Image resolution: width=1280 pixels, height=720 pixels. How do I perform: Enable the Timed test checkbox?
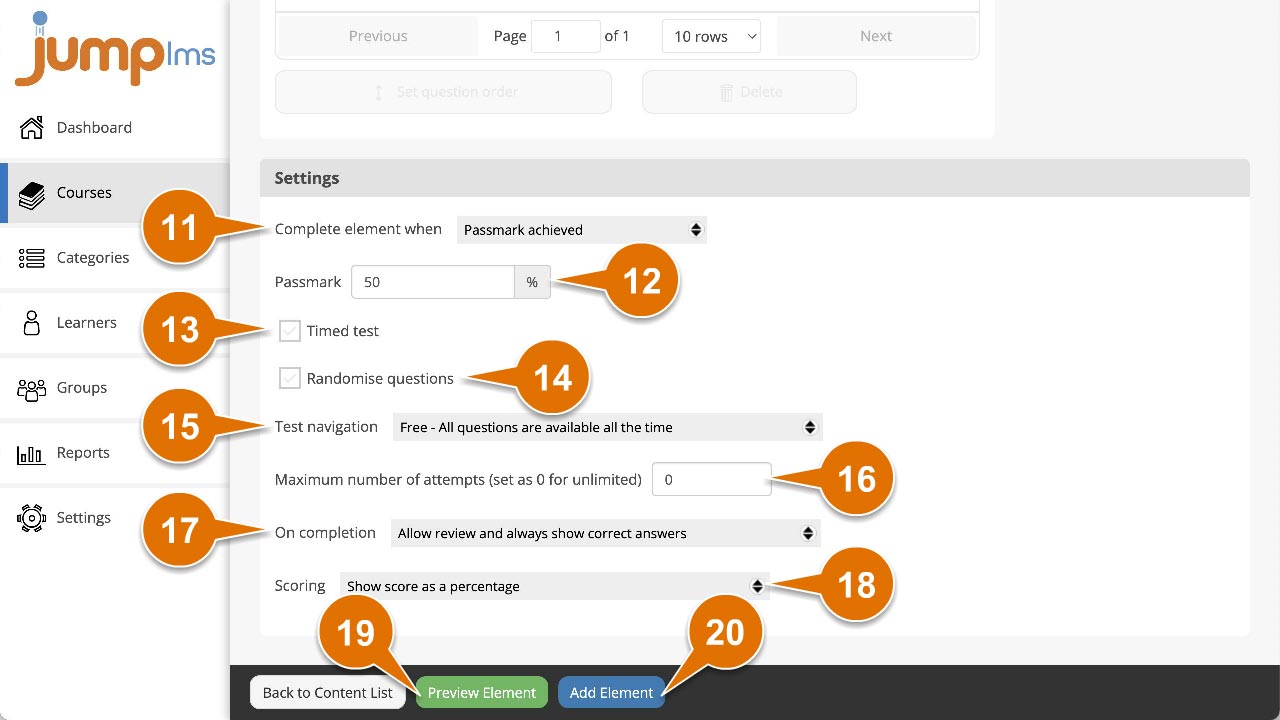289,331
